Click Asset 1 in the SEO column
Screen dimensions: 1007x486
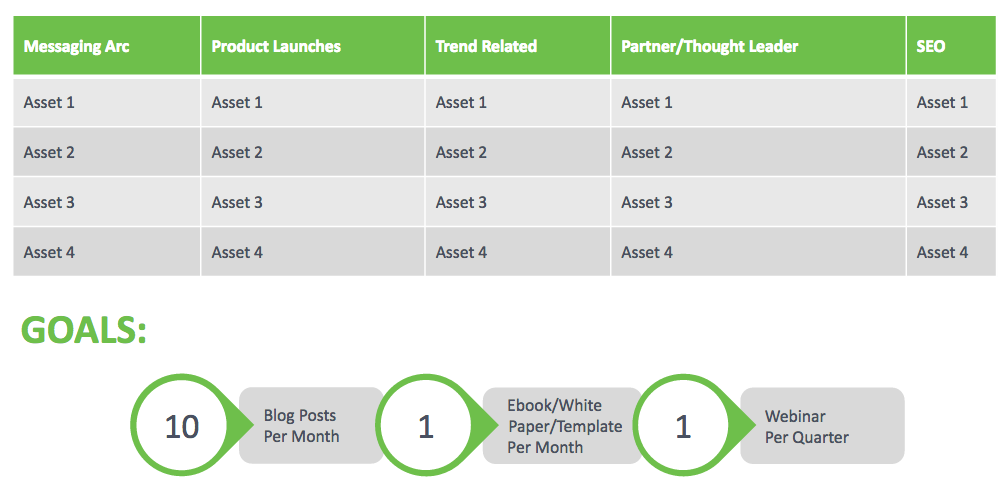click(x=942, y=102)
